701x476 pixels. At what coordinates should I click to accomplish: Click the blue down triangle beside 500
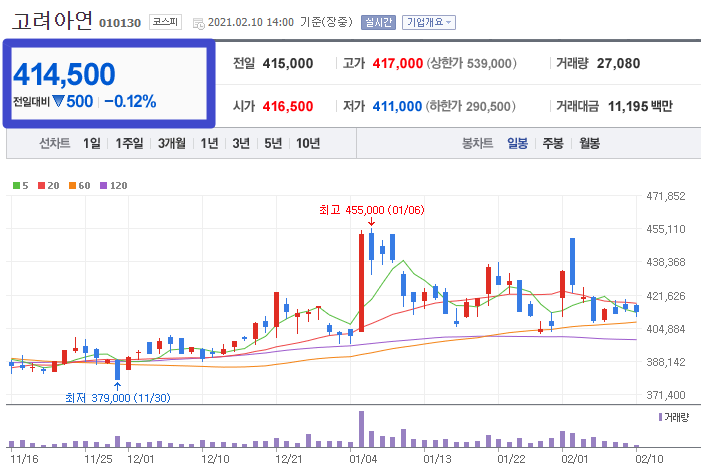pos(58,101)
